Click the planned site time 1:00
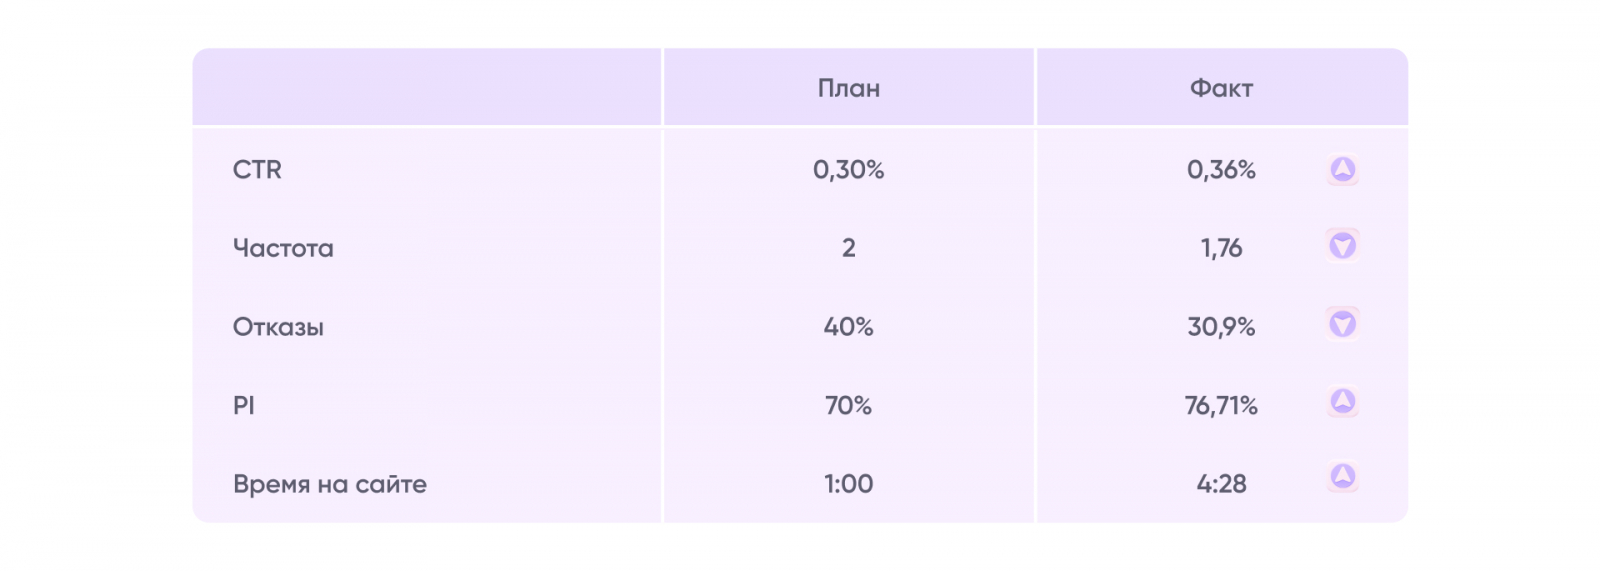Viewport: 1600px width, 571px height. [x=848, y=484]
